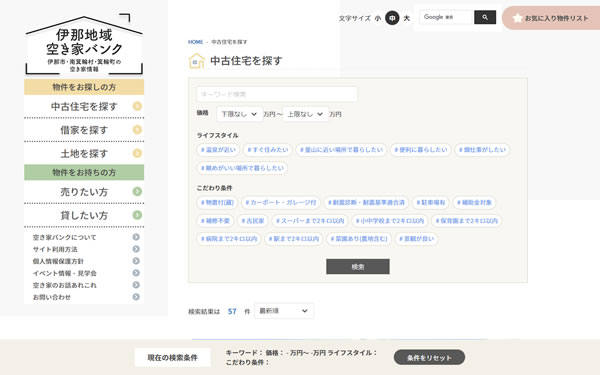Image resolution: width=600 pixels, height=375 pixels.
Task: Click the HOME breadcrumb link
Action: pos(196,42)
